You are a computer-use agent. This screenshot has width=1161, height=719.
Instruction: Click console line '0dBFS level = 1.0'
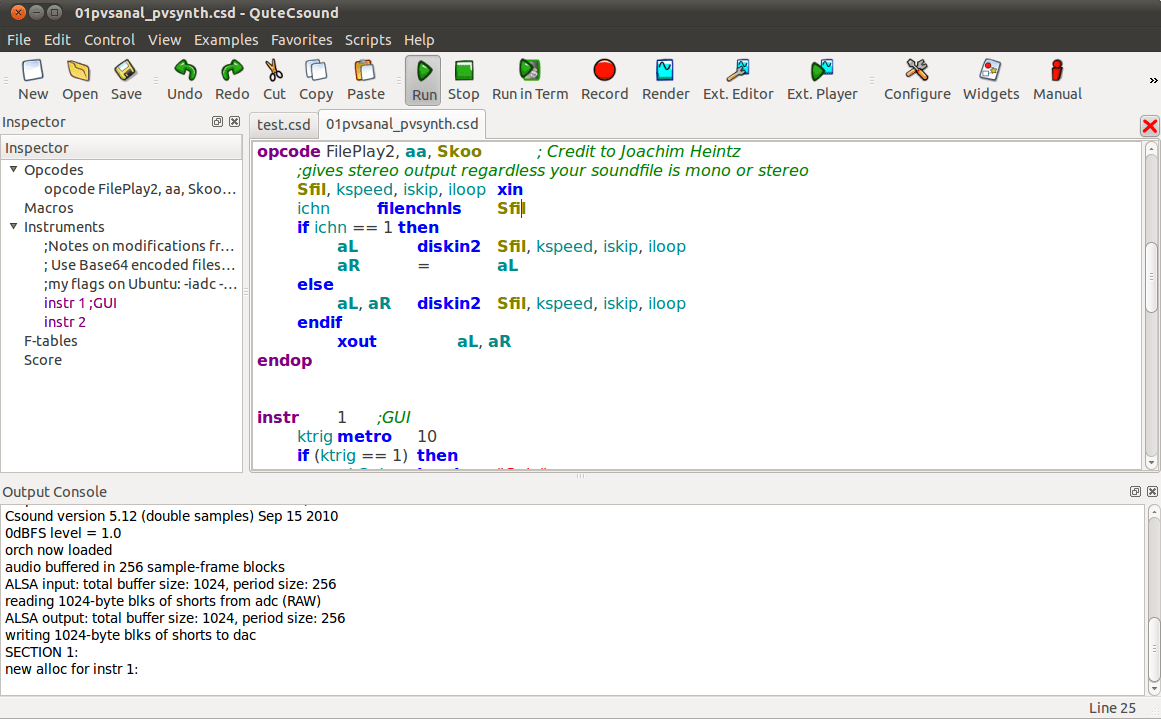point(63,533)
